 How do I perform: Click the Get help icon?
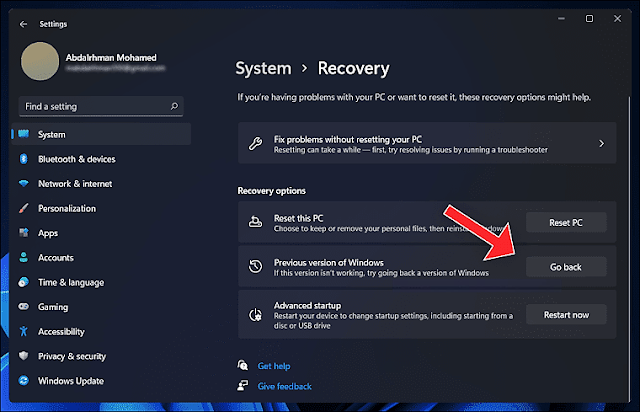[x=243, y=365]
